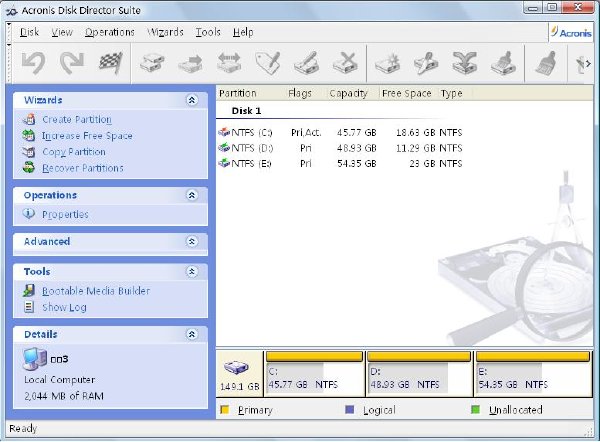Click the Increase free space toolbar icon
This screenshot has width=600, height=442.
tap(426, 63)
